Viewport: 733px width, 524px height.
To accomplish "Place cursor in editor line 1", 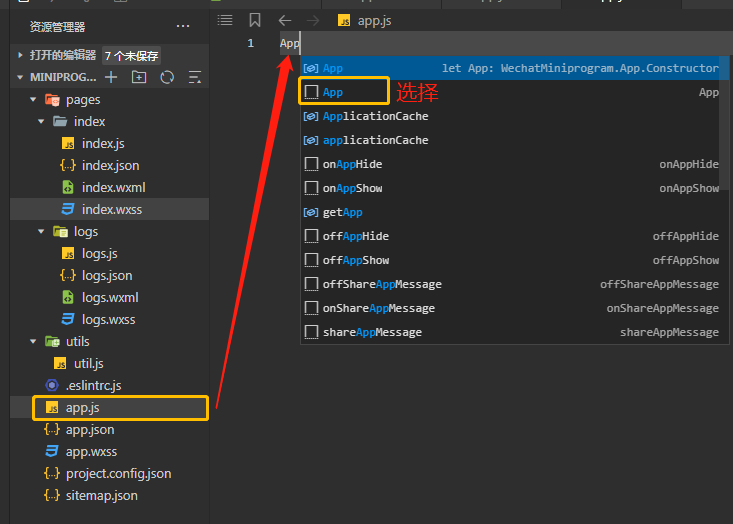I will [506, 43].
